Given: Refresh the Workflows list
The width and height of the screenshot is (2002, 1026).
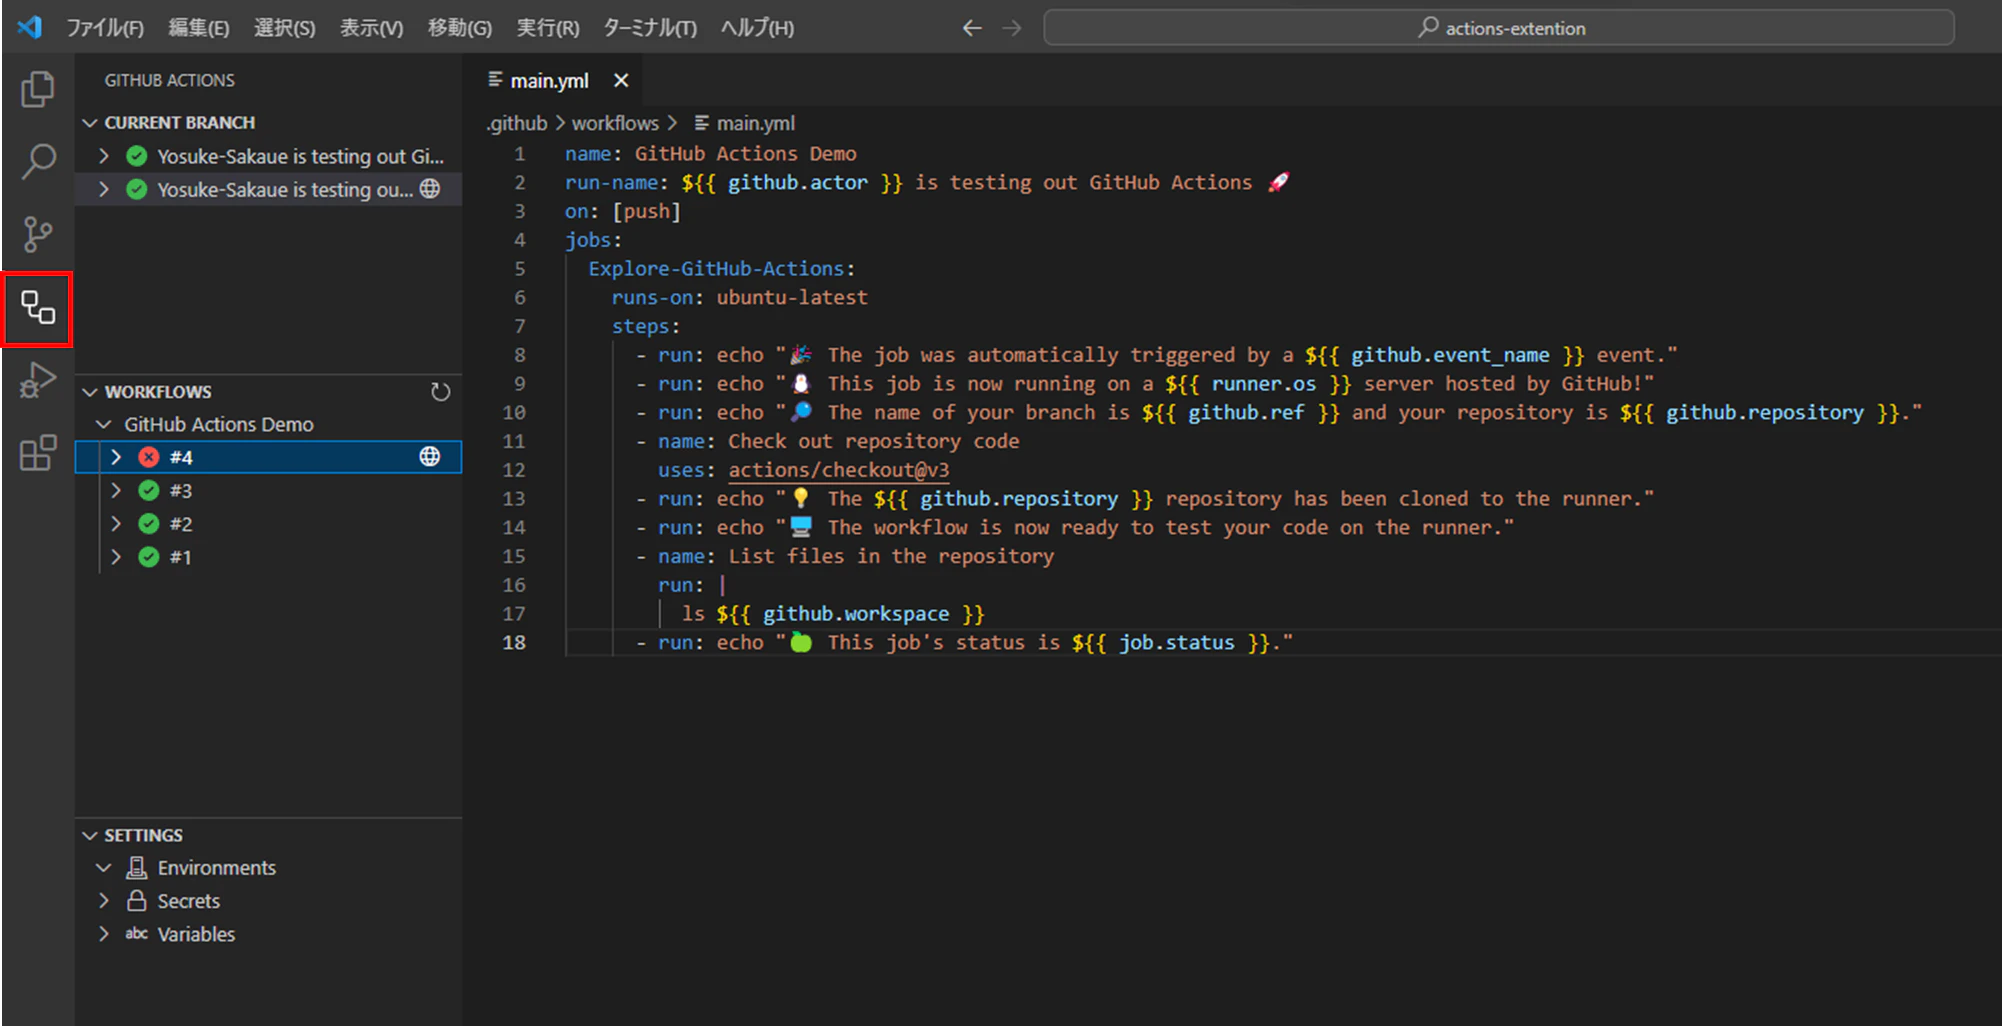Looking at the screenshot, I should click(x=440, y=392).
